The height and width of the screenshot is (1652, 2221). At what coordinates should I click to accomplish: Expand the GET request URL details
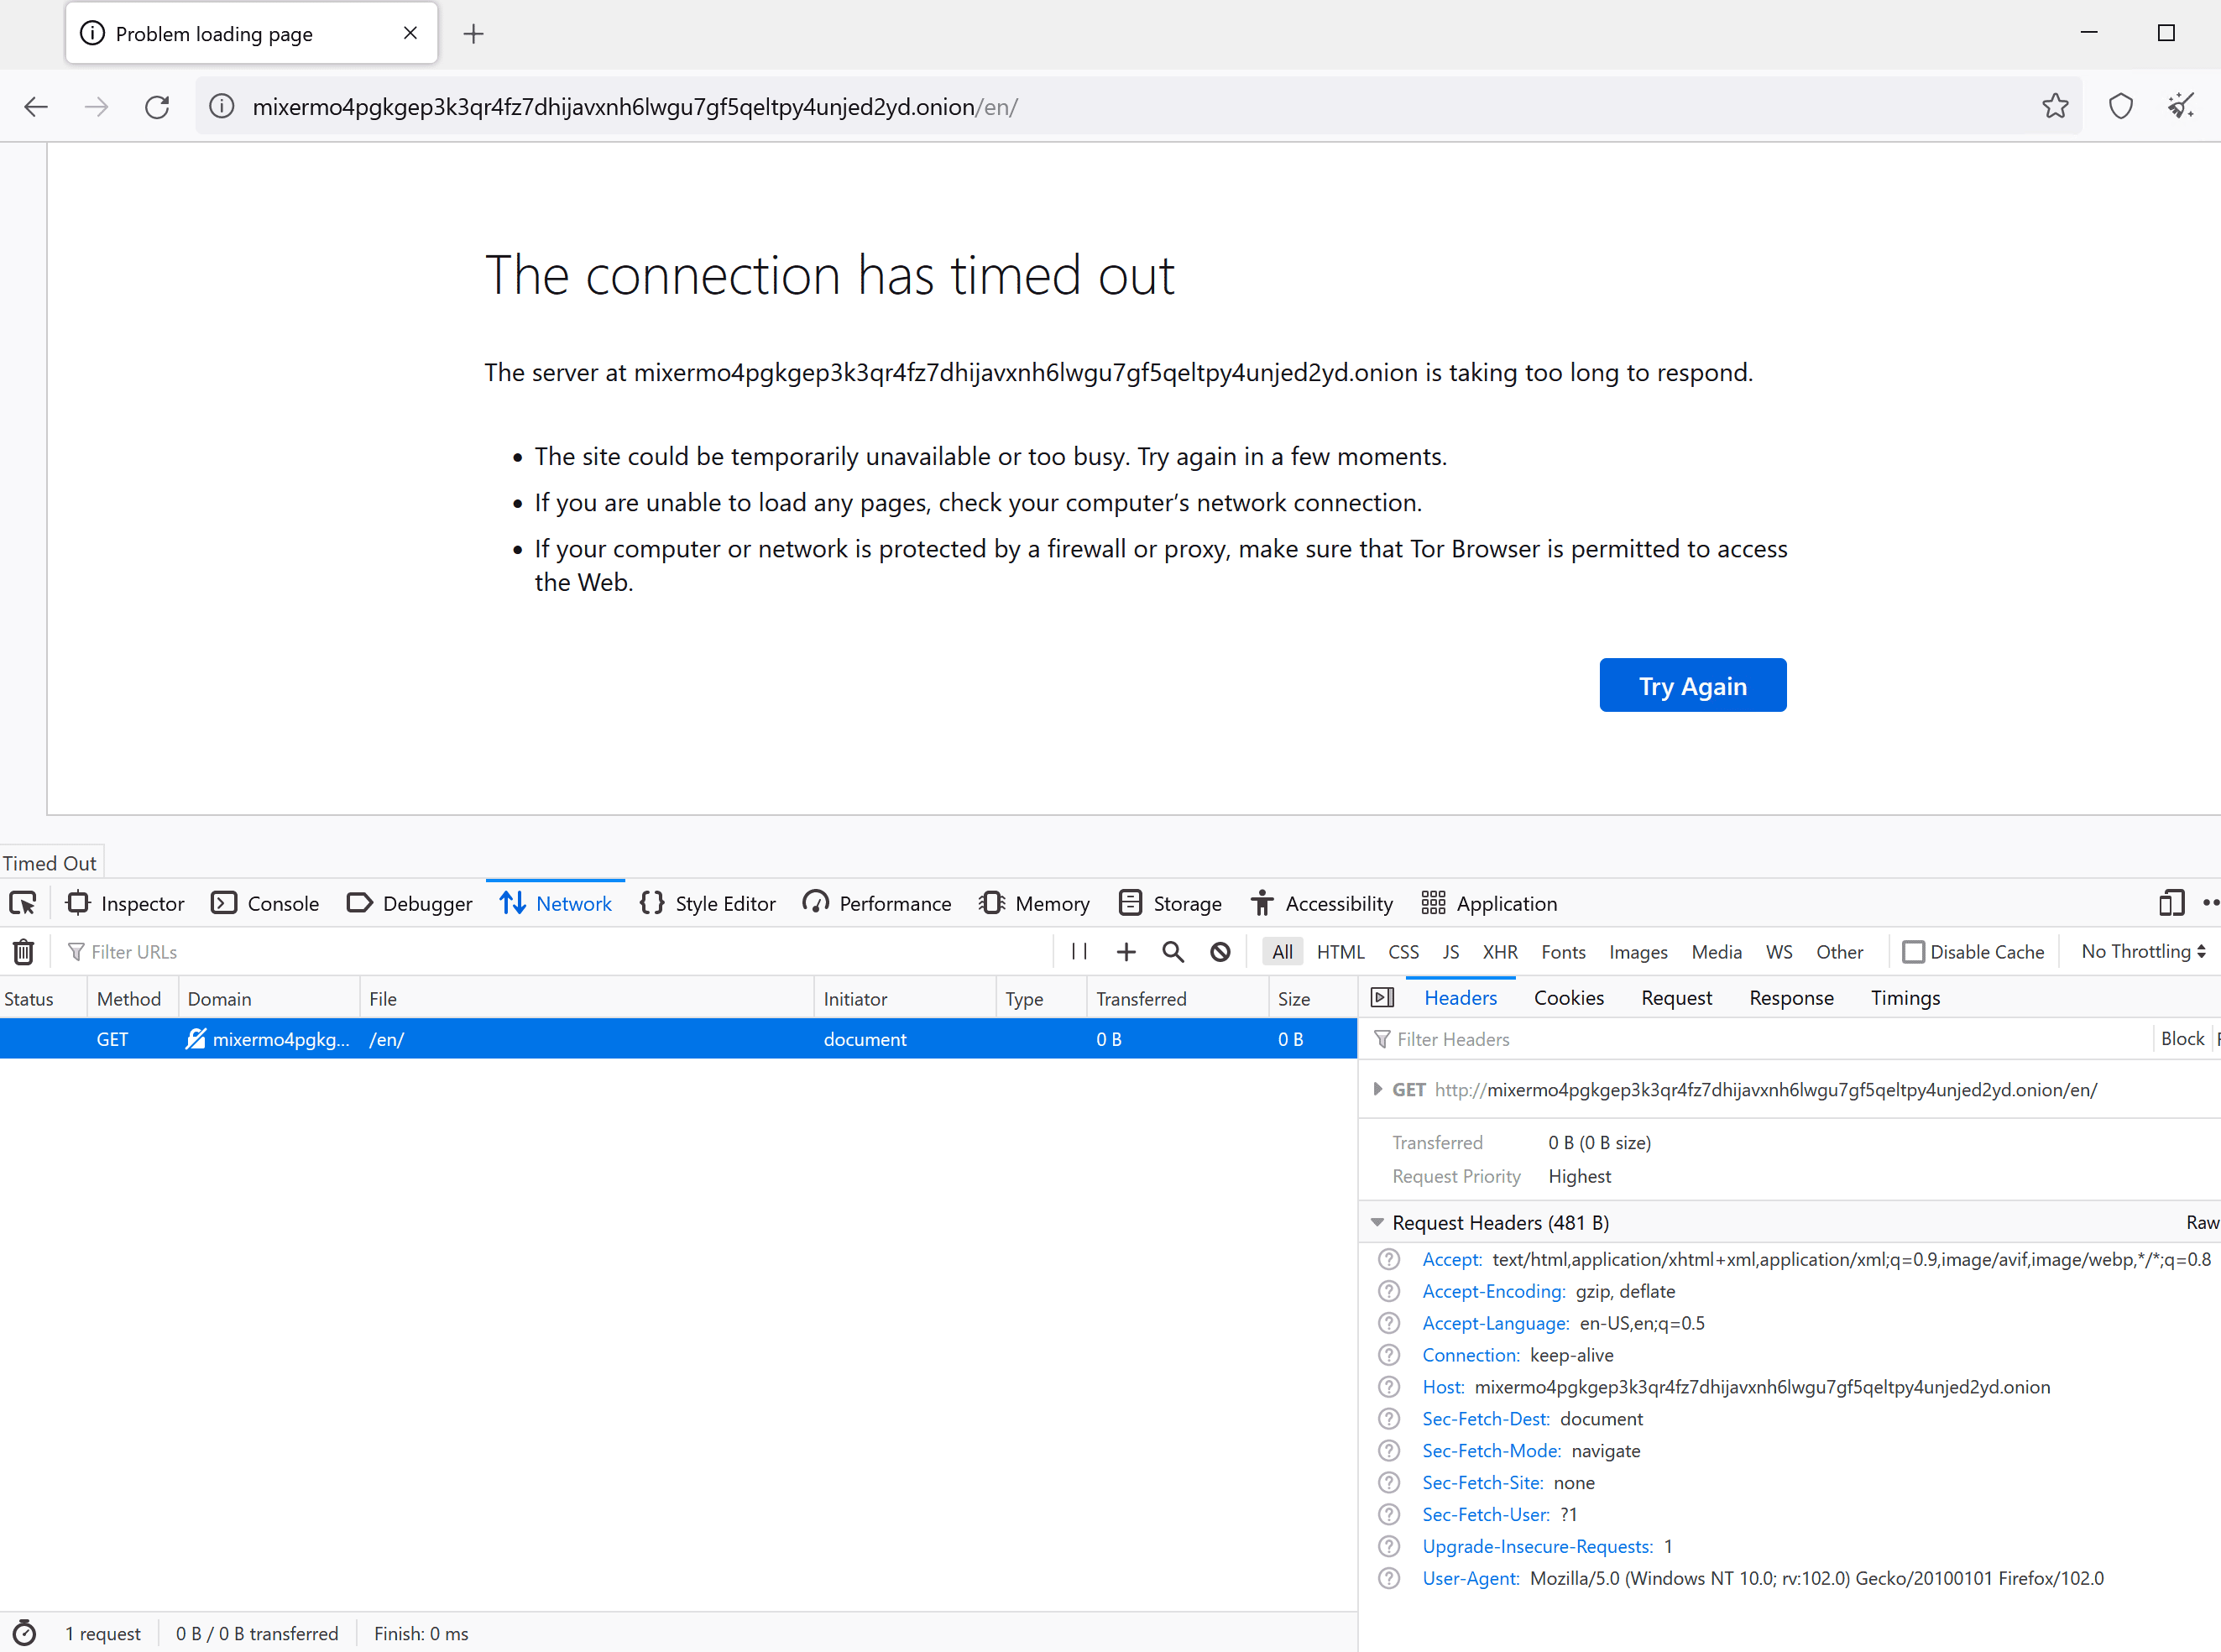[1378, 1089]
